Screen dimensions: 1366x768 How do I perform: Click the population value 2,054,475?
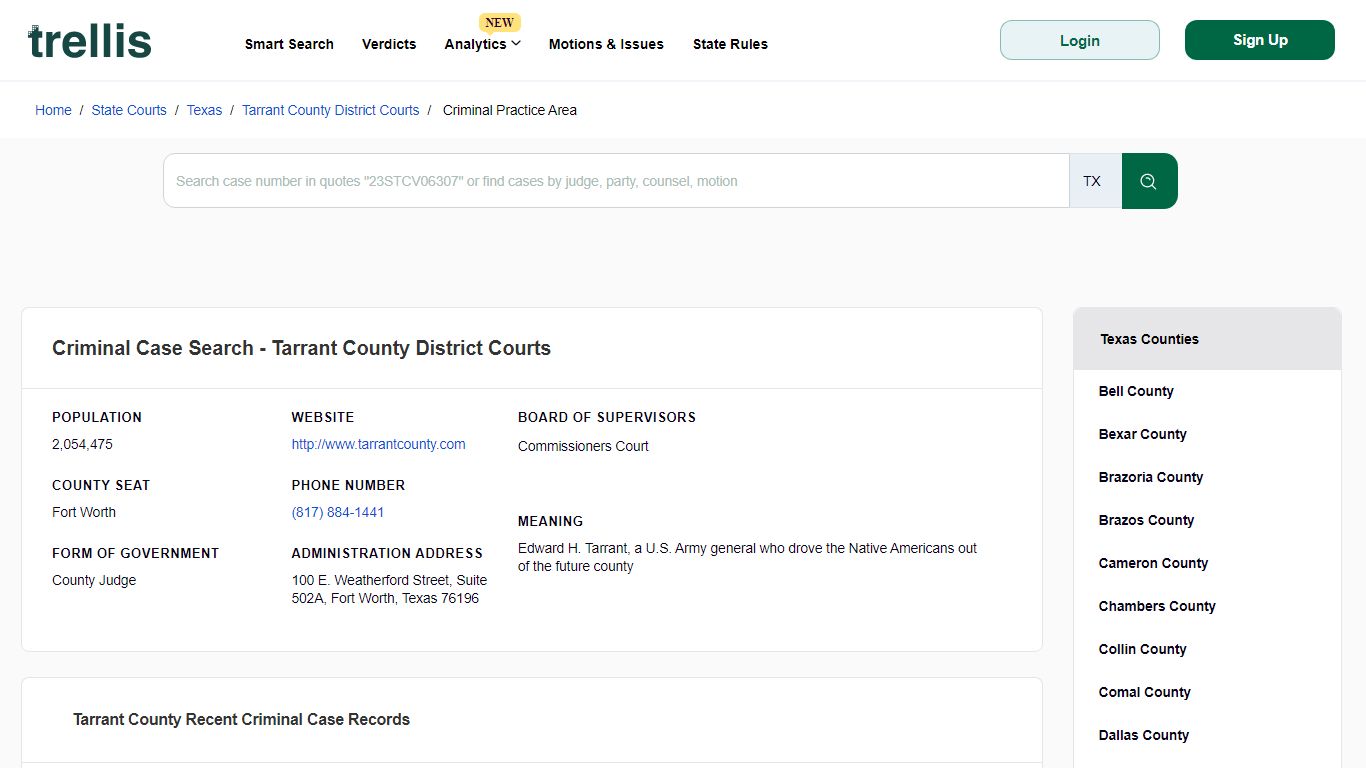tap(82, 444)
